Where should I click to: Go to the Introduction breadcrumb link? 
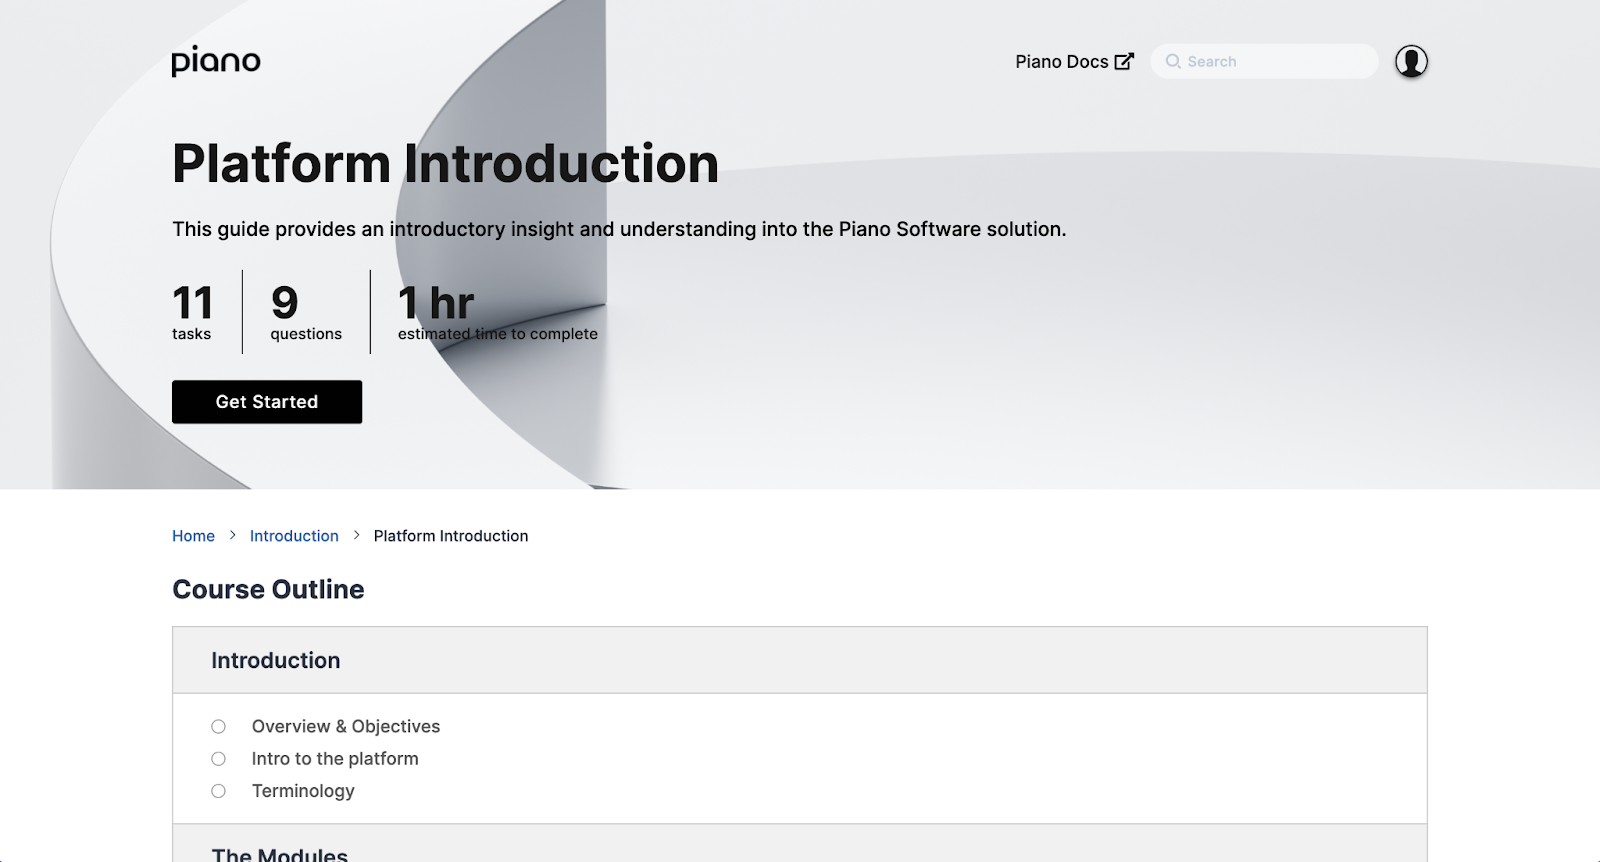click(x=294, y=536)
